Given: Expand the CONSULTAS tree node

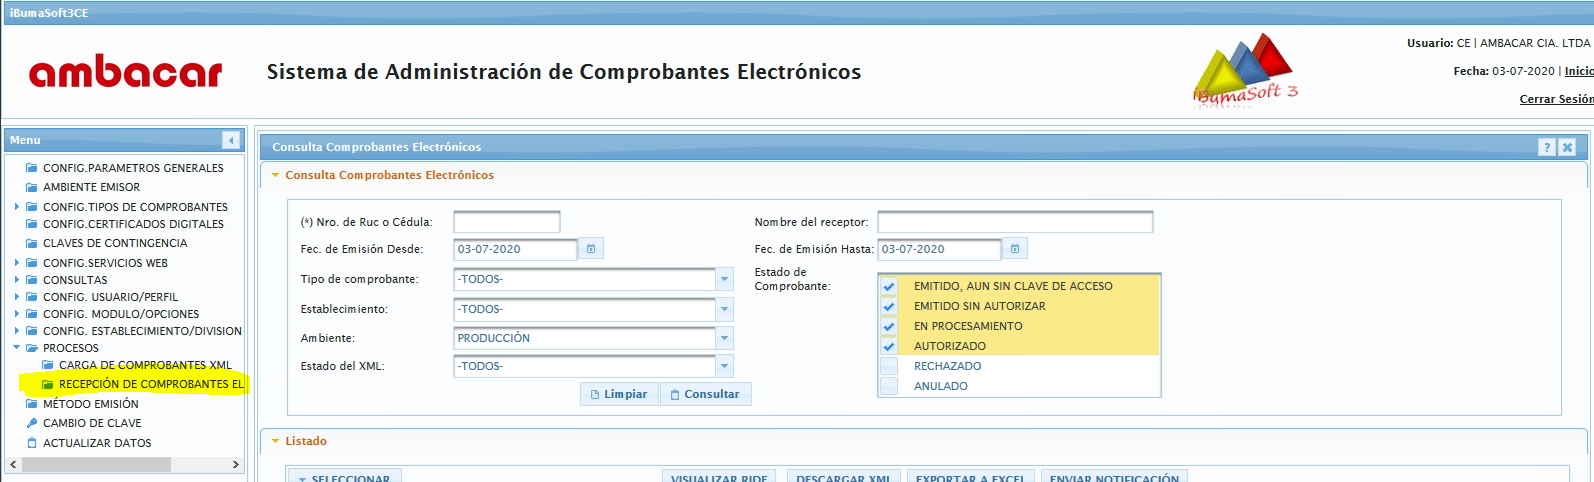Looking at the screenshot, I should click(x=17, y=280).
